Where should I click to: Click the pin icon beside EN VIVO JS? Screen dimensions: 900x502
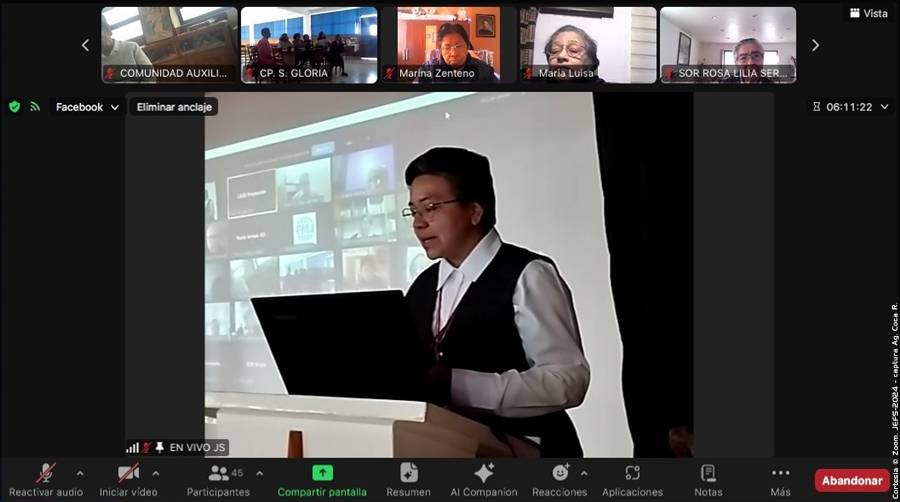tap(160, 447)
